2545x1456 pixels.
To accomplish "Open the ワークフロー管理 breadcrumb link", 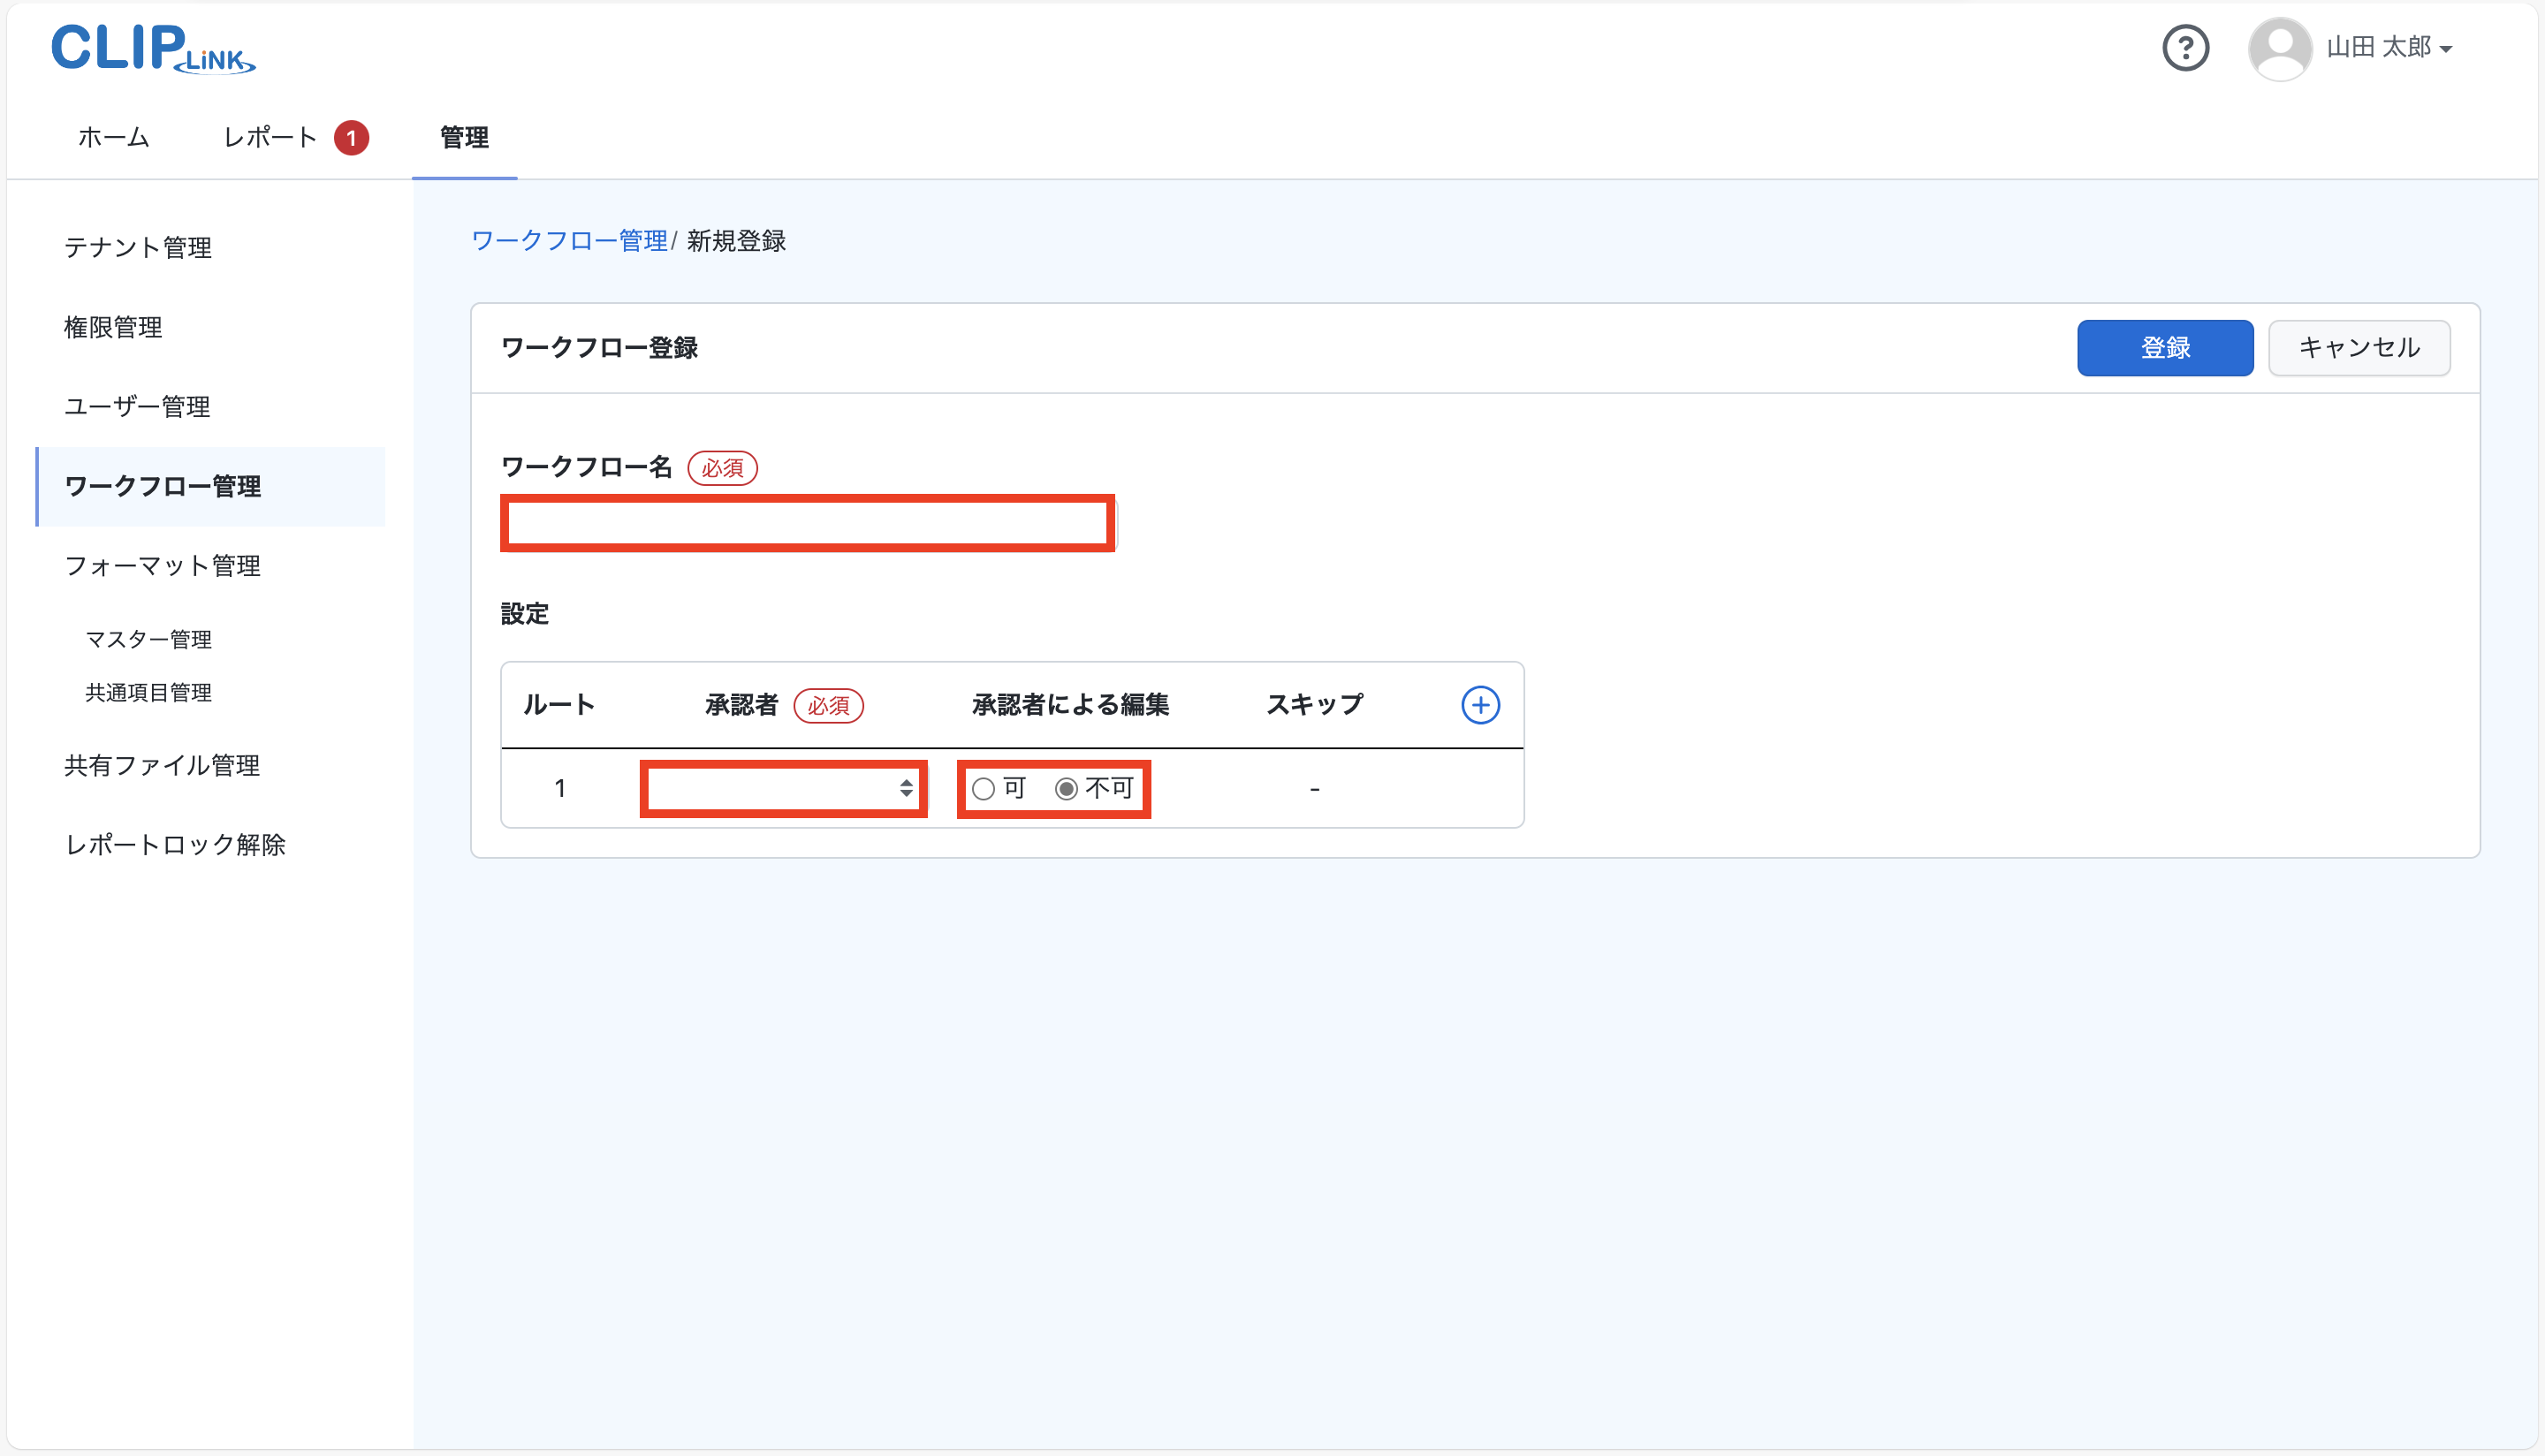I will 569,240.
